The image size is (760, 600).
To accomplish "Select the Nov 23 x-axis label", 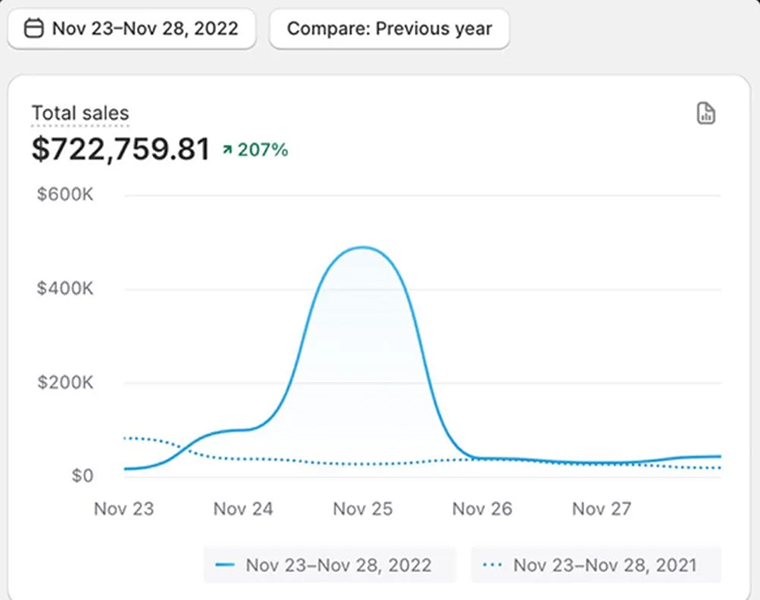I will click(124, 509).
